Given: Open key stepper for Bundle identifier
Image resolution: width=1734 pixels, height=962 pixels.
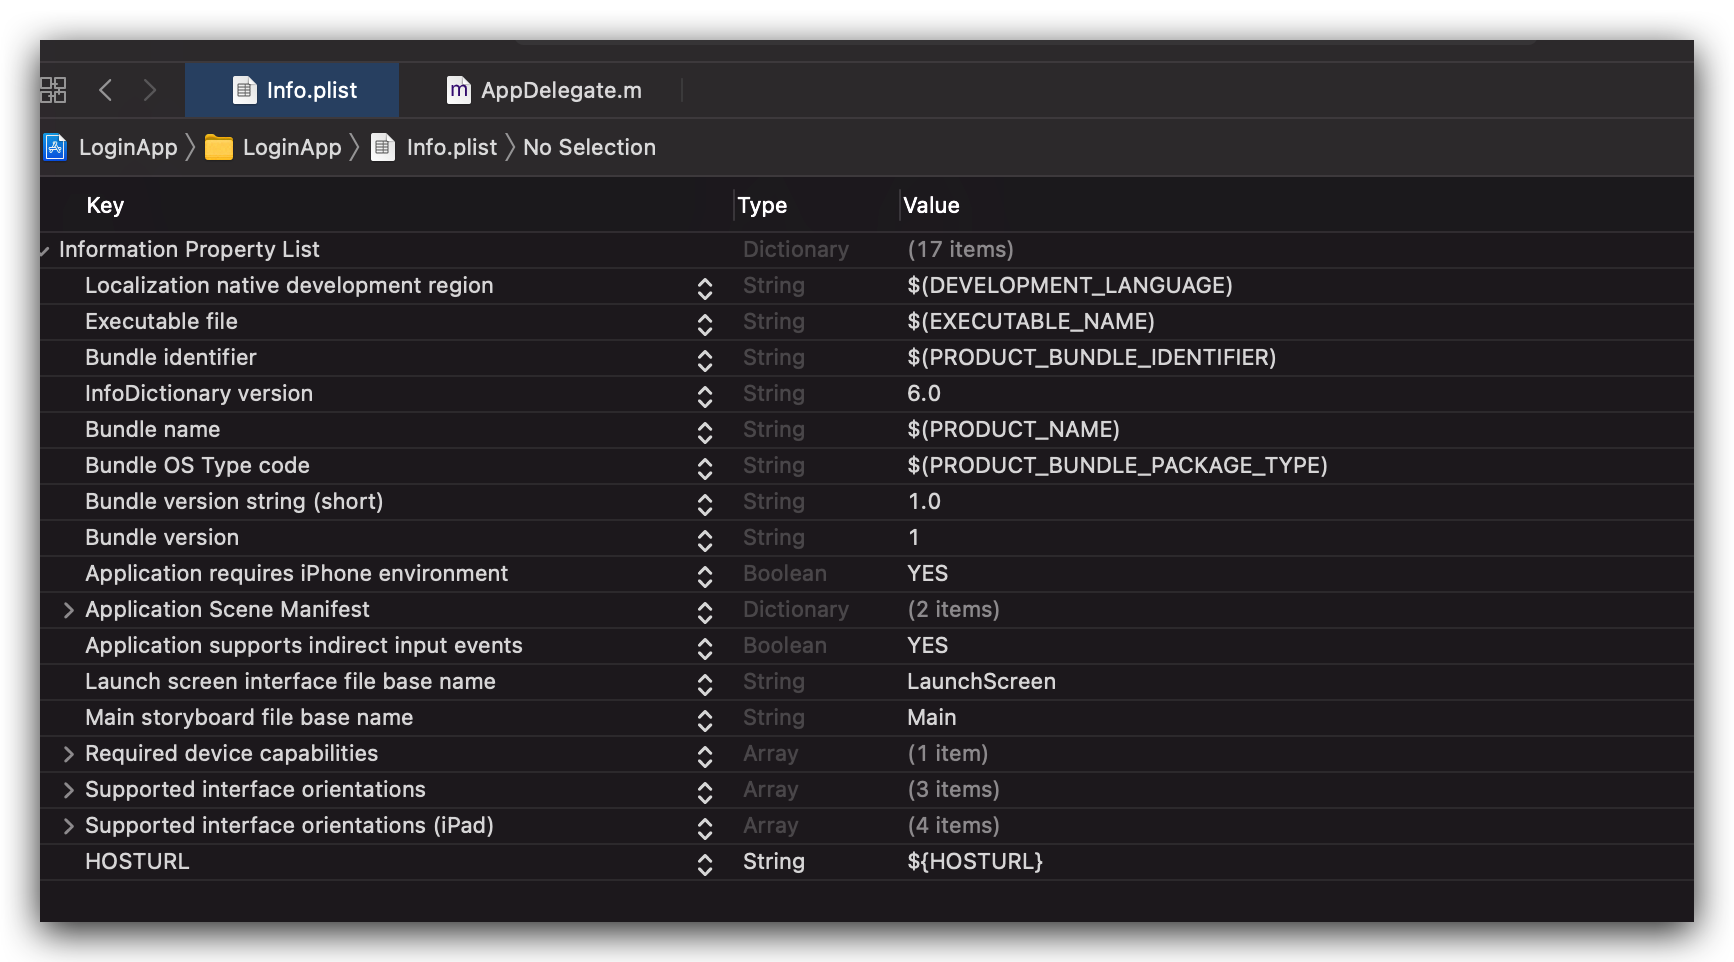Looking at the screenshot, I should [705, 360].
